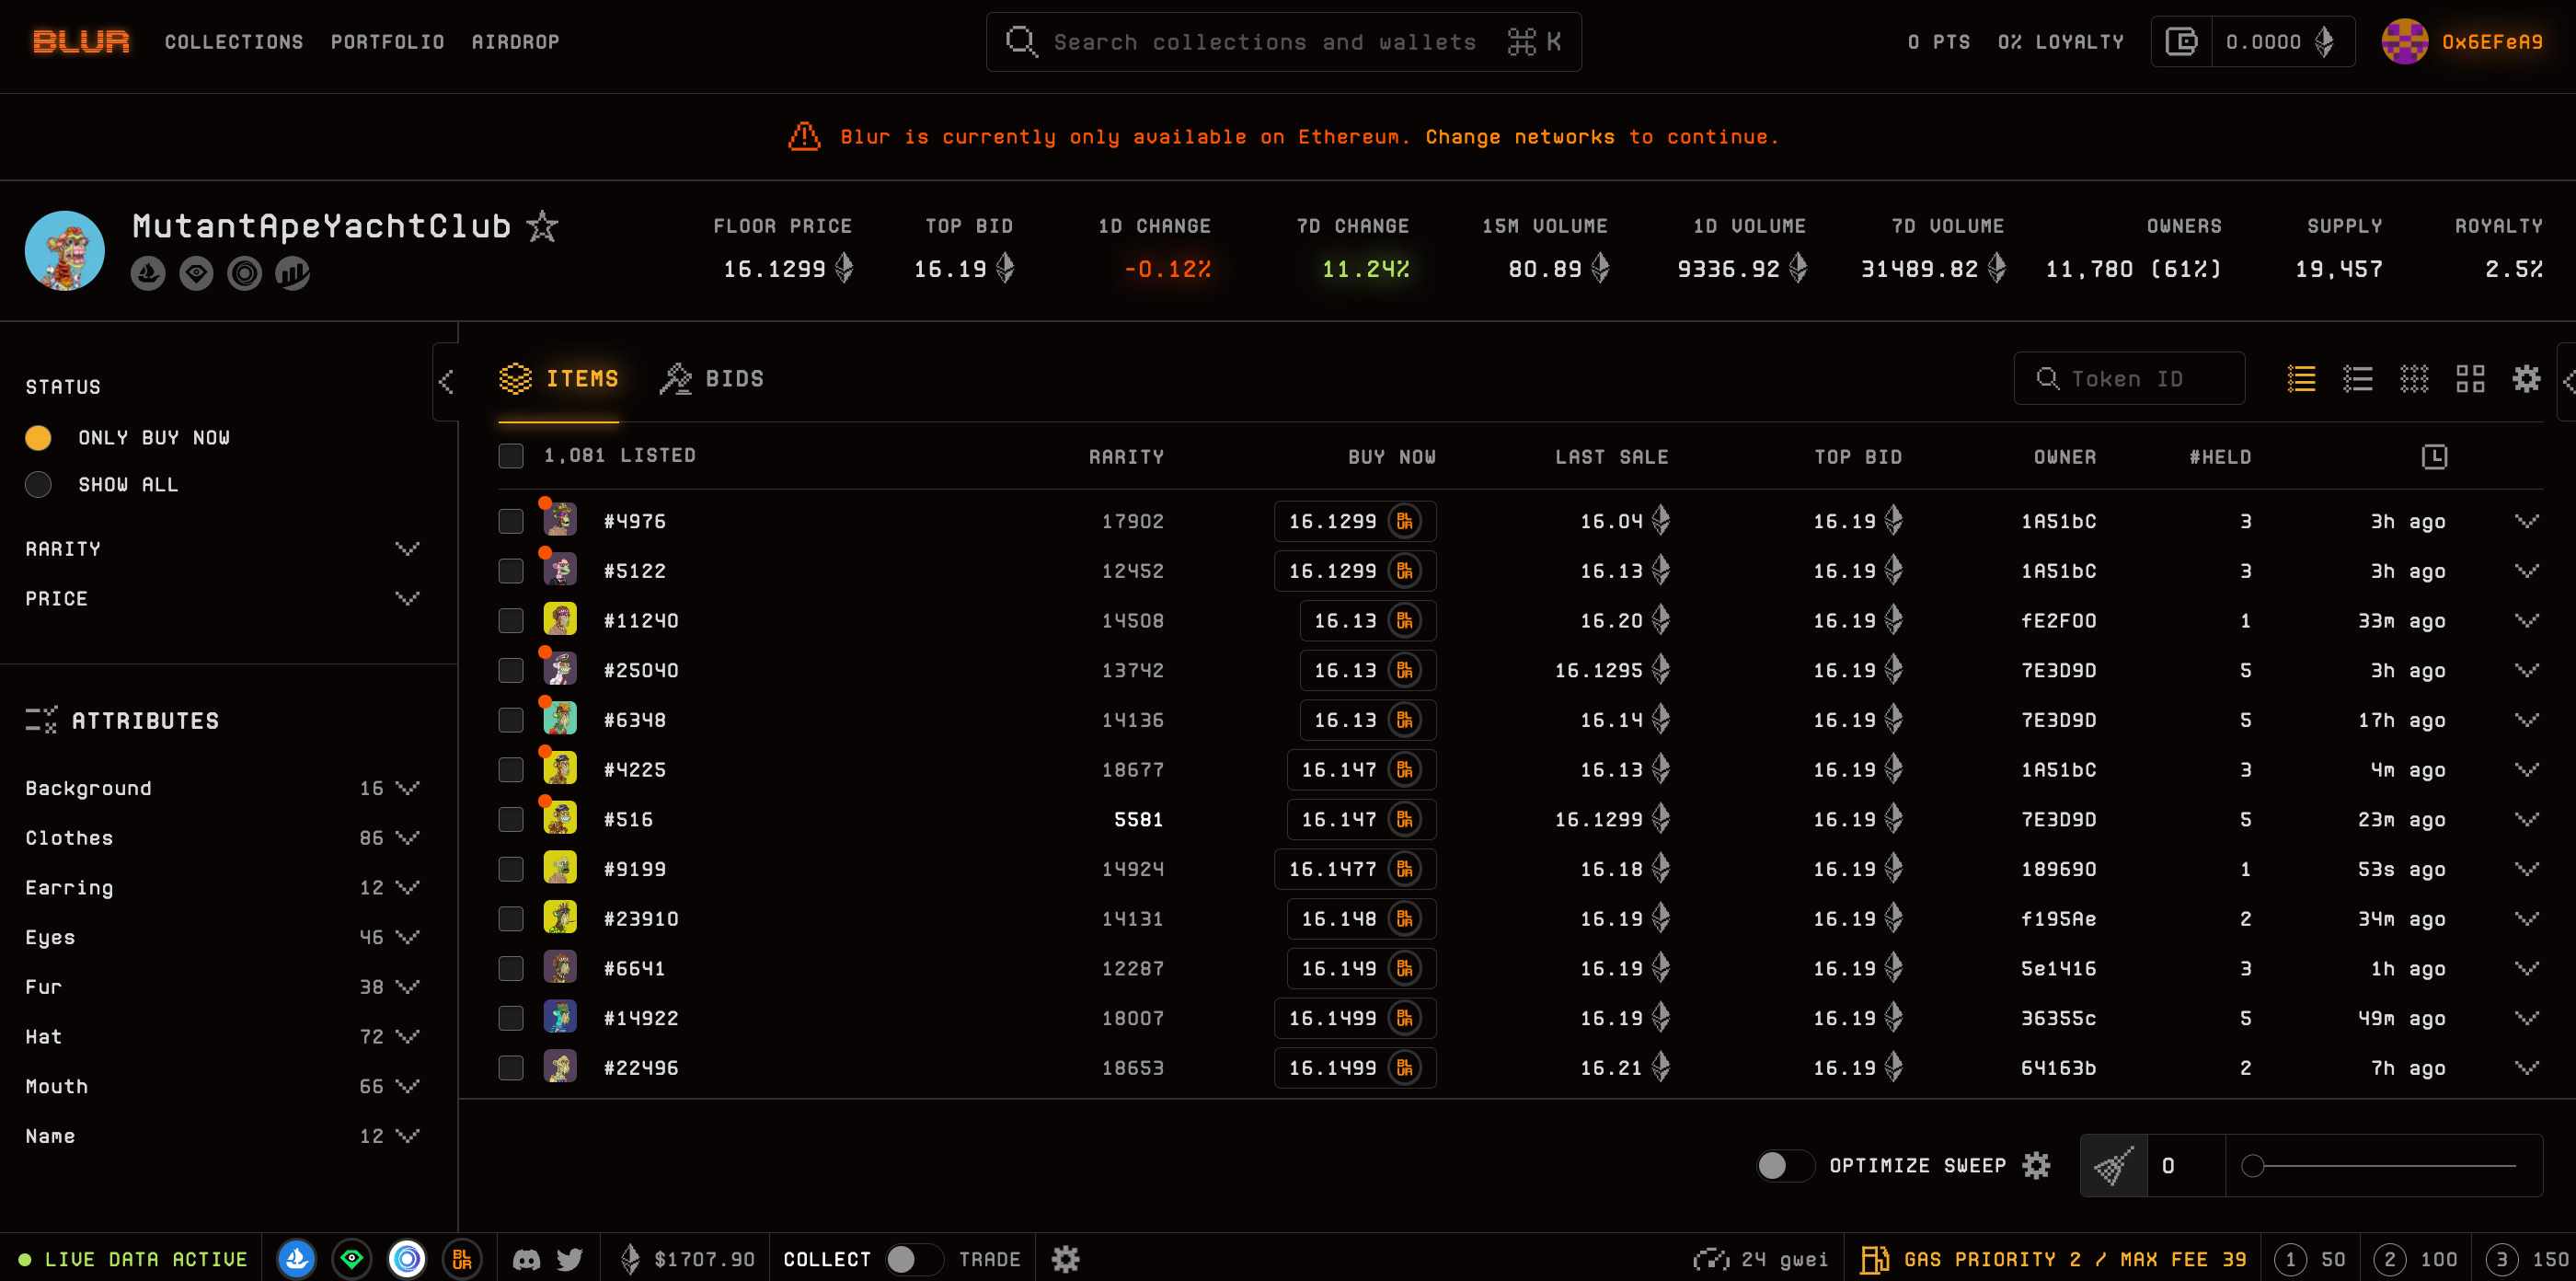Viewport: 2576px width, 1281px height.
Task: Expand row details for #11240
Action: tap(2526, 621)
